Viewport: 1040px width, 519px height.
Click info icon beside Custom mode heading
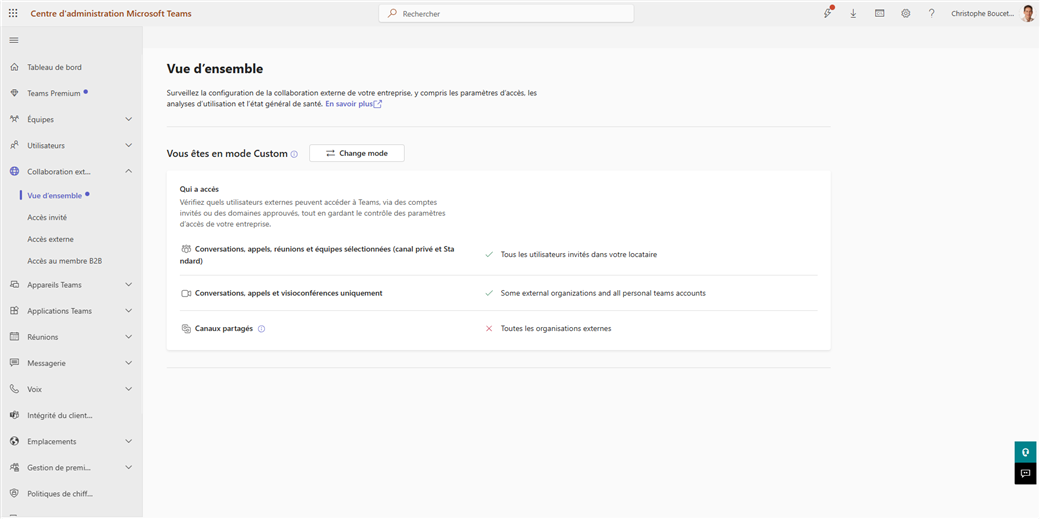click(294, 154)
